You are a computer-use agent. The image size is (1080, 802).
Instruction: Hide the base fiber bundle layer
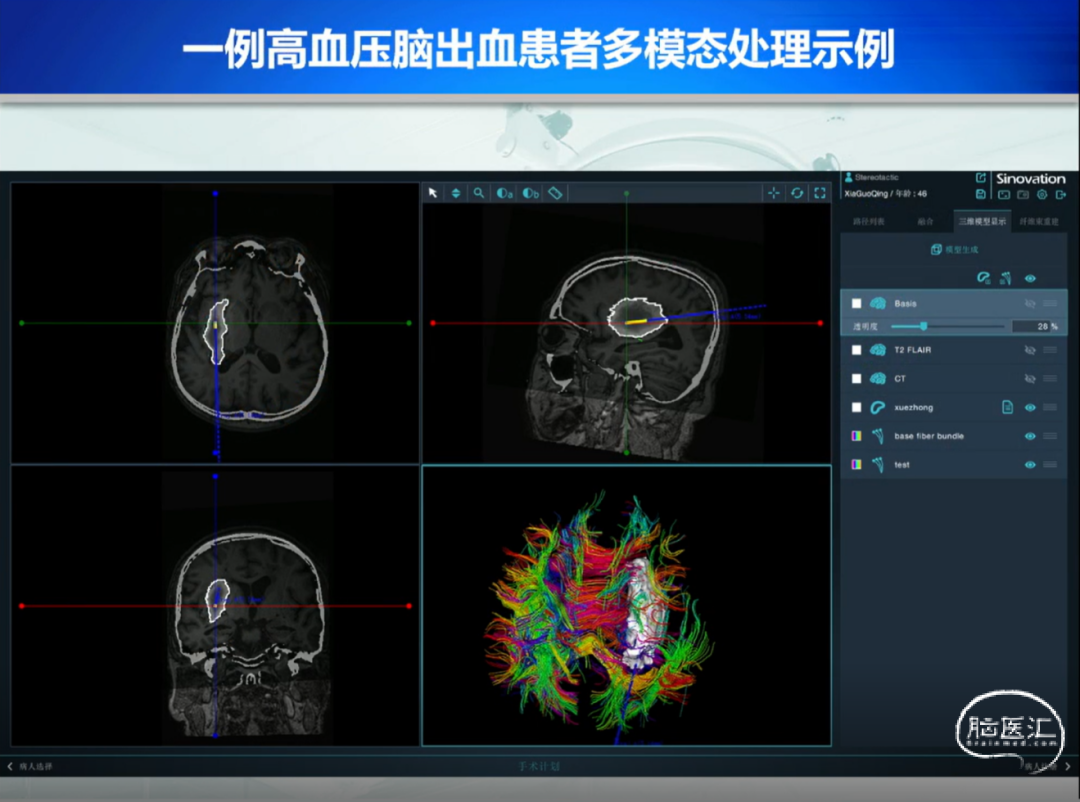click(x=1029, y=436)
